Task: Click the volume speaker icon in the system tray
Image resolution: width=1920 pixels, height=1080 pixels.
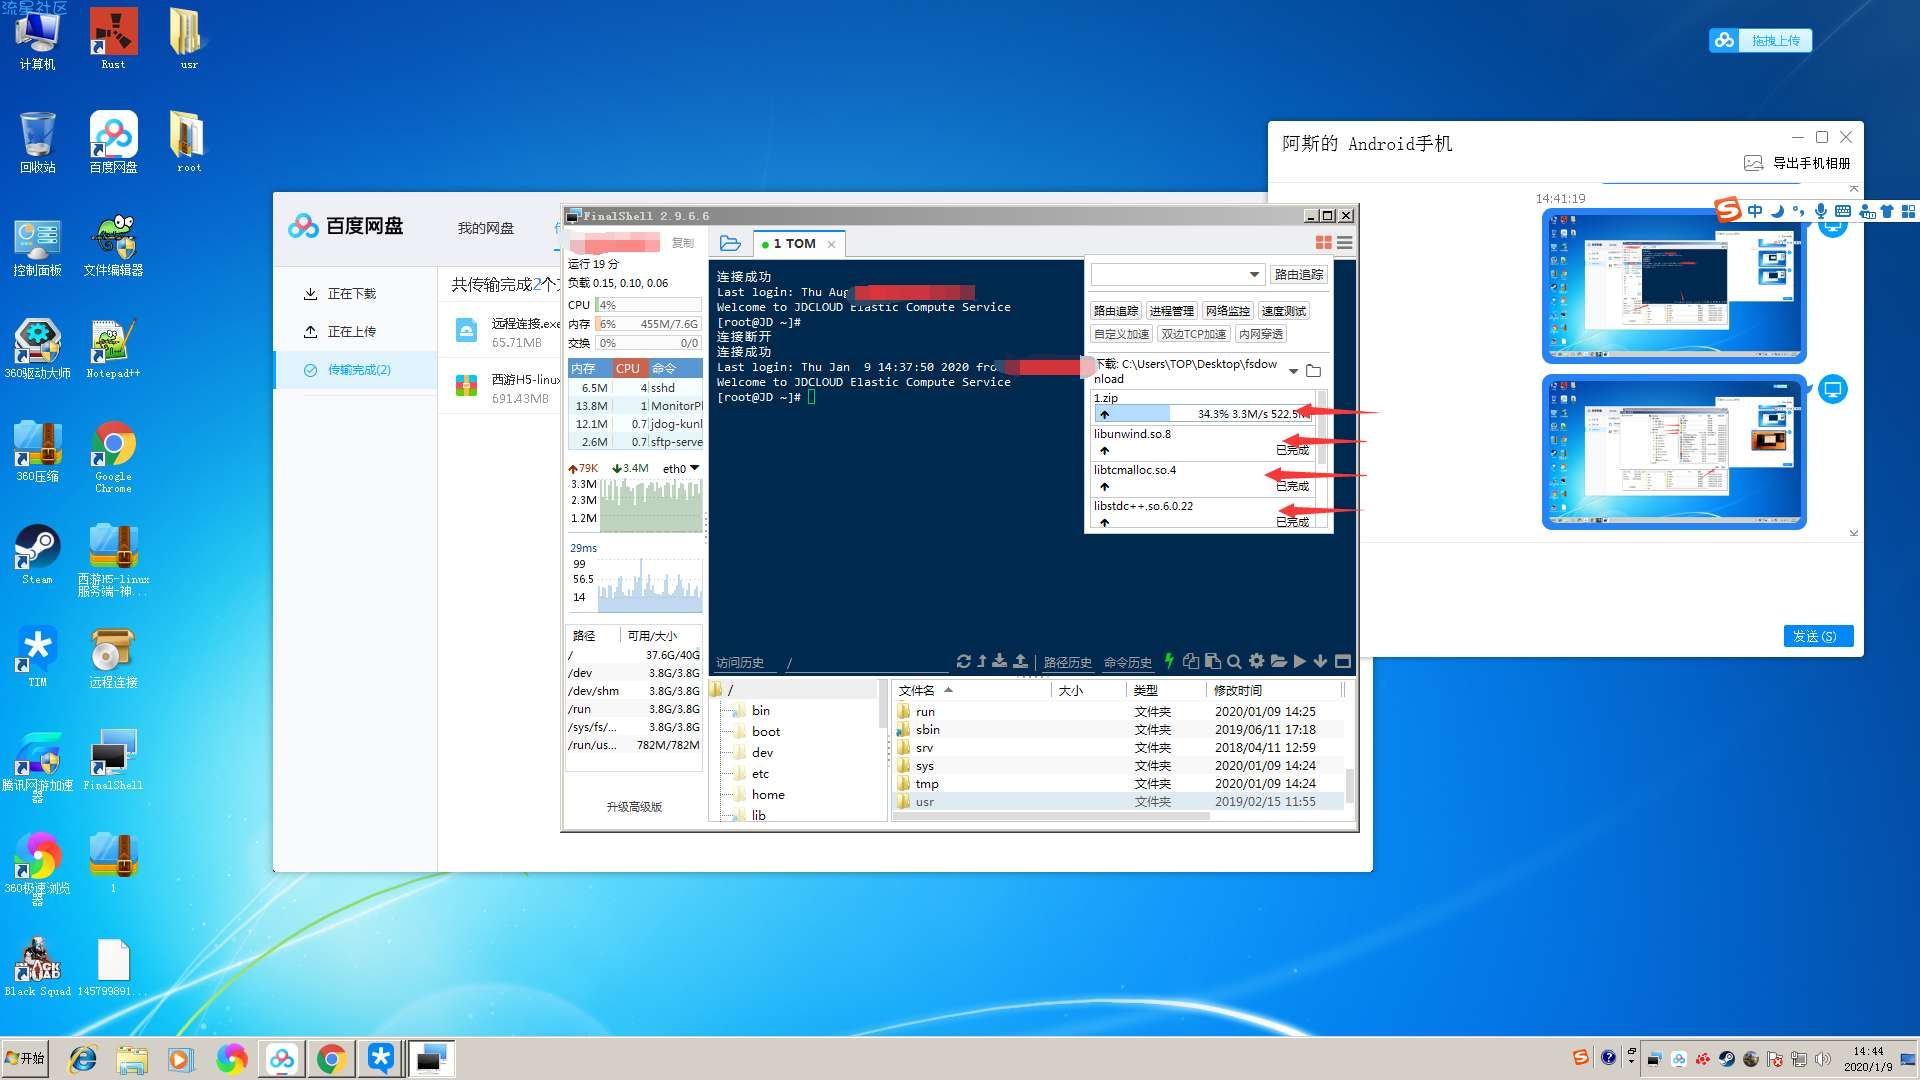Action: (x=1823, y=1058)
